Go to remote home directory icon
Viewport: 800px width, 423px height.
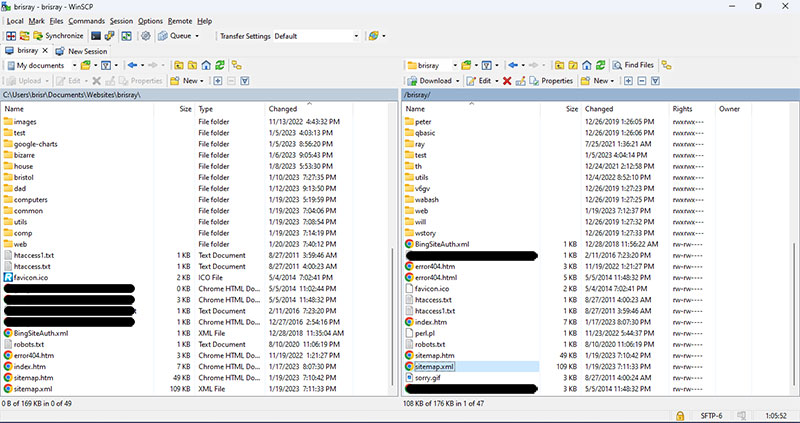point(587,65)
